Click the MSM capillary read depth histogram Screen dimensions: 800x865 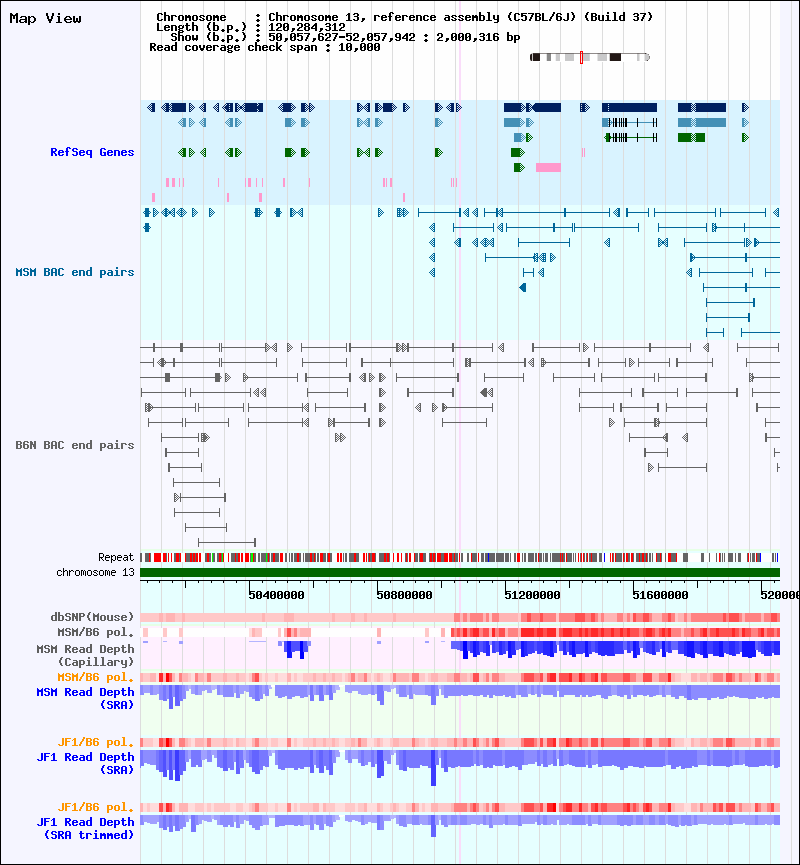460,650
